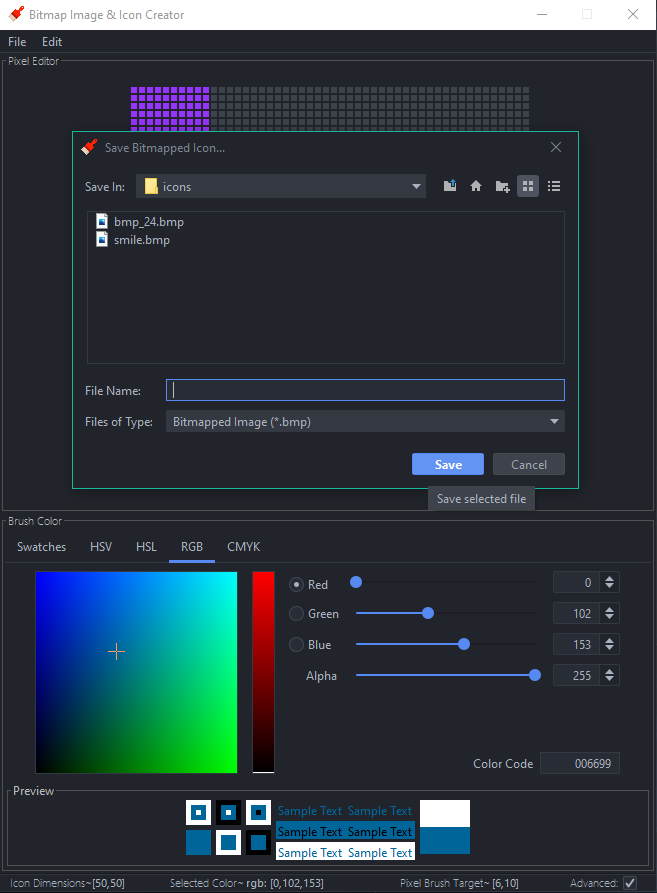Go to the Home directory icon

476,186
